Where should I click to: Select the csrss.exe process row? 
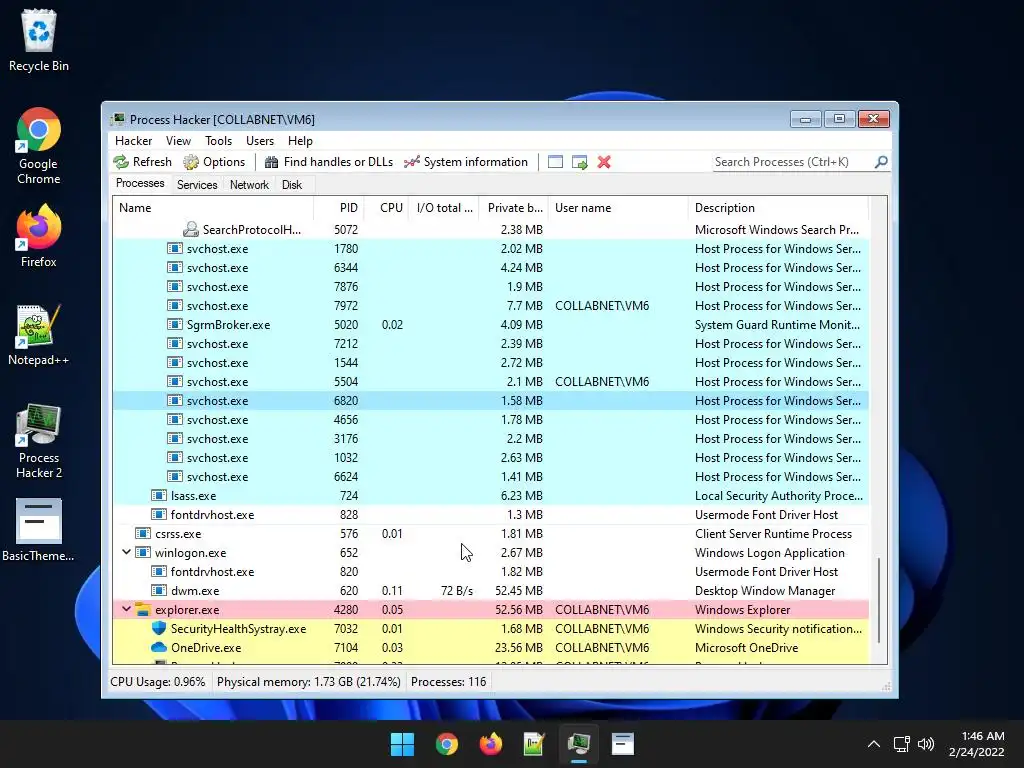[490, 534]
